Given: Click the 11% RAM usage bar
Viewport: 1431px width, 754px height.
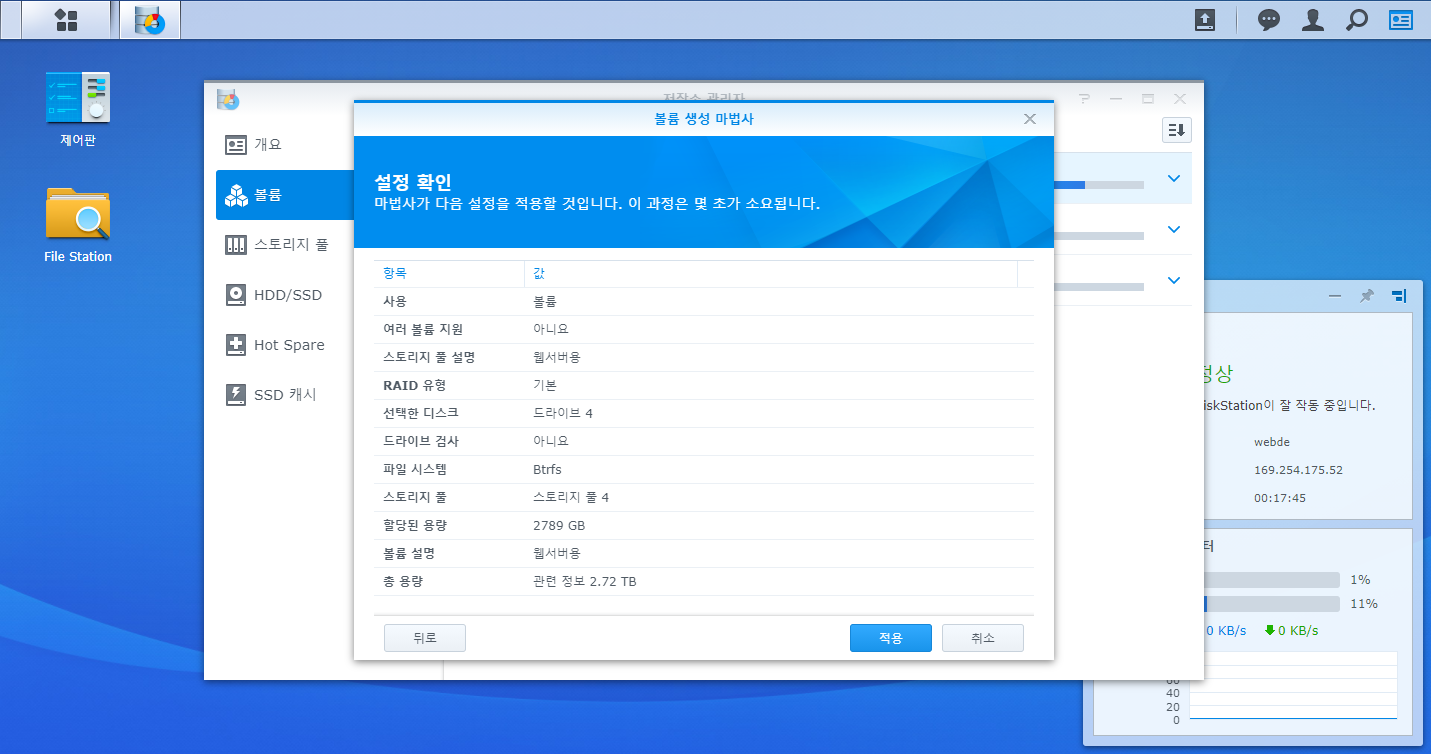Looking at the screenshot, I should pyautogui.click(x=1272, y=604).
